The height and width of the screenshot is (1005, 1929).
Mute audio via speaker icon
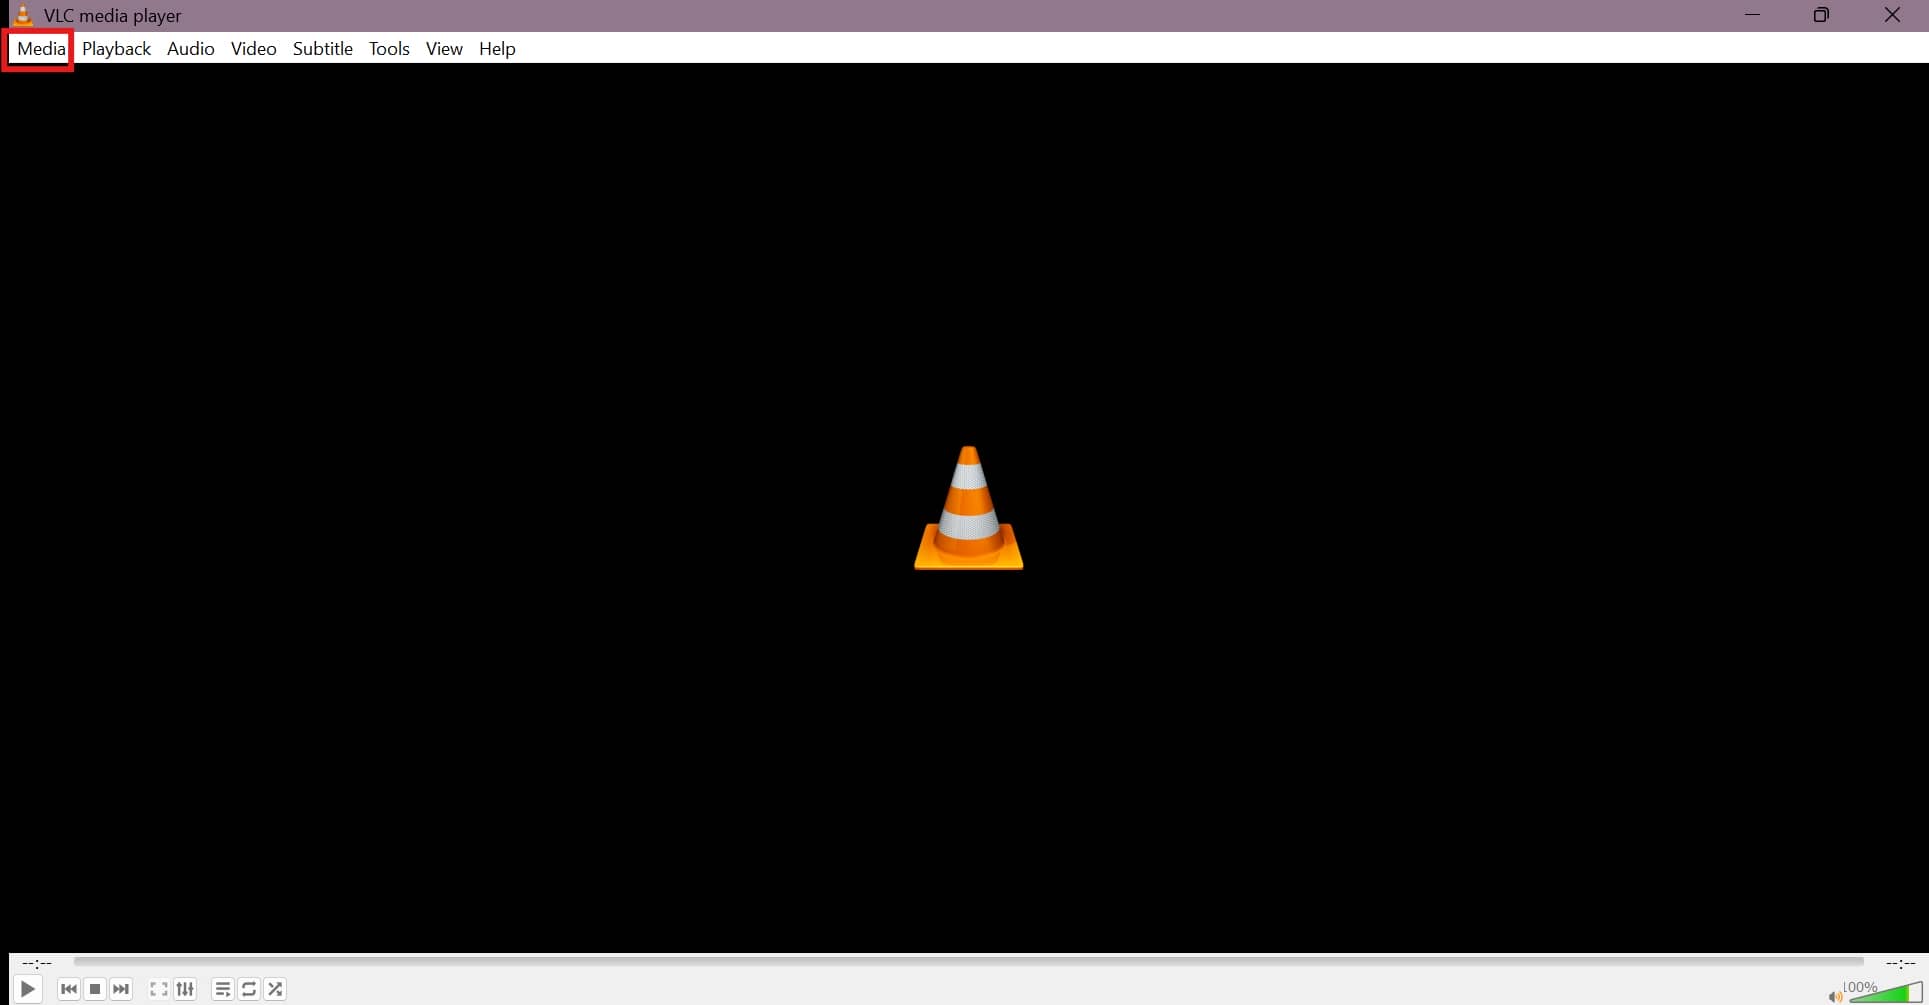point(1835,996)
